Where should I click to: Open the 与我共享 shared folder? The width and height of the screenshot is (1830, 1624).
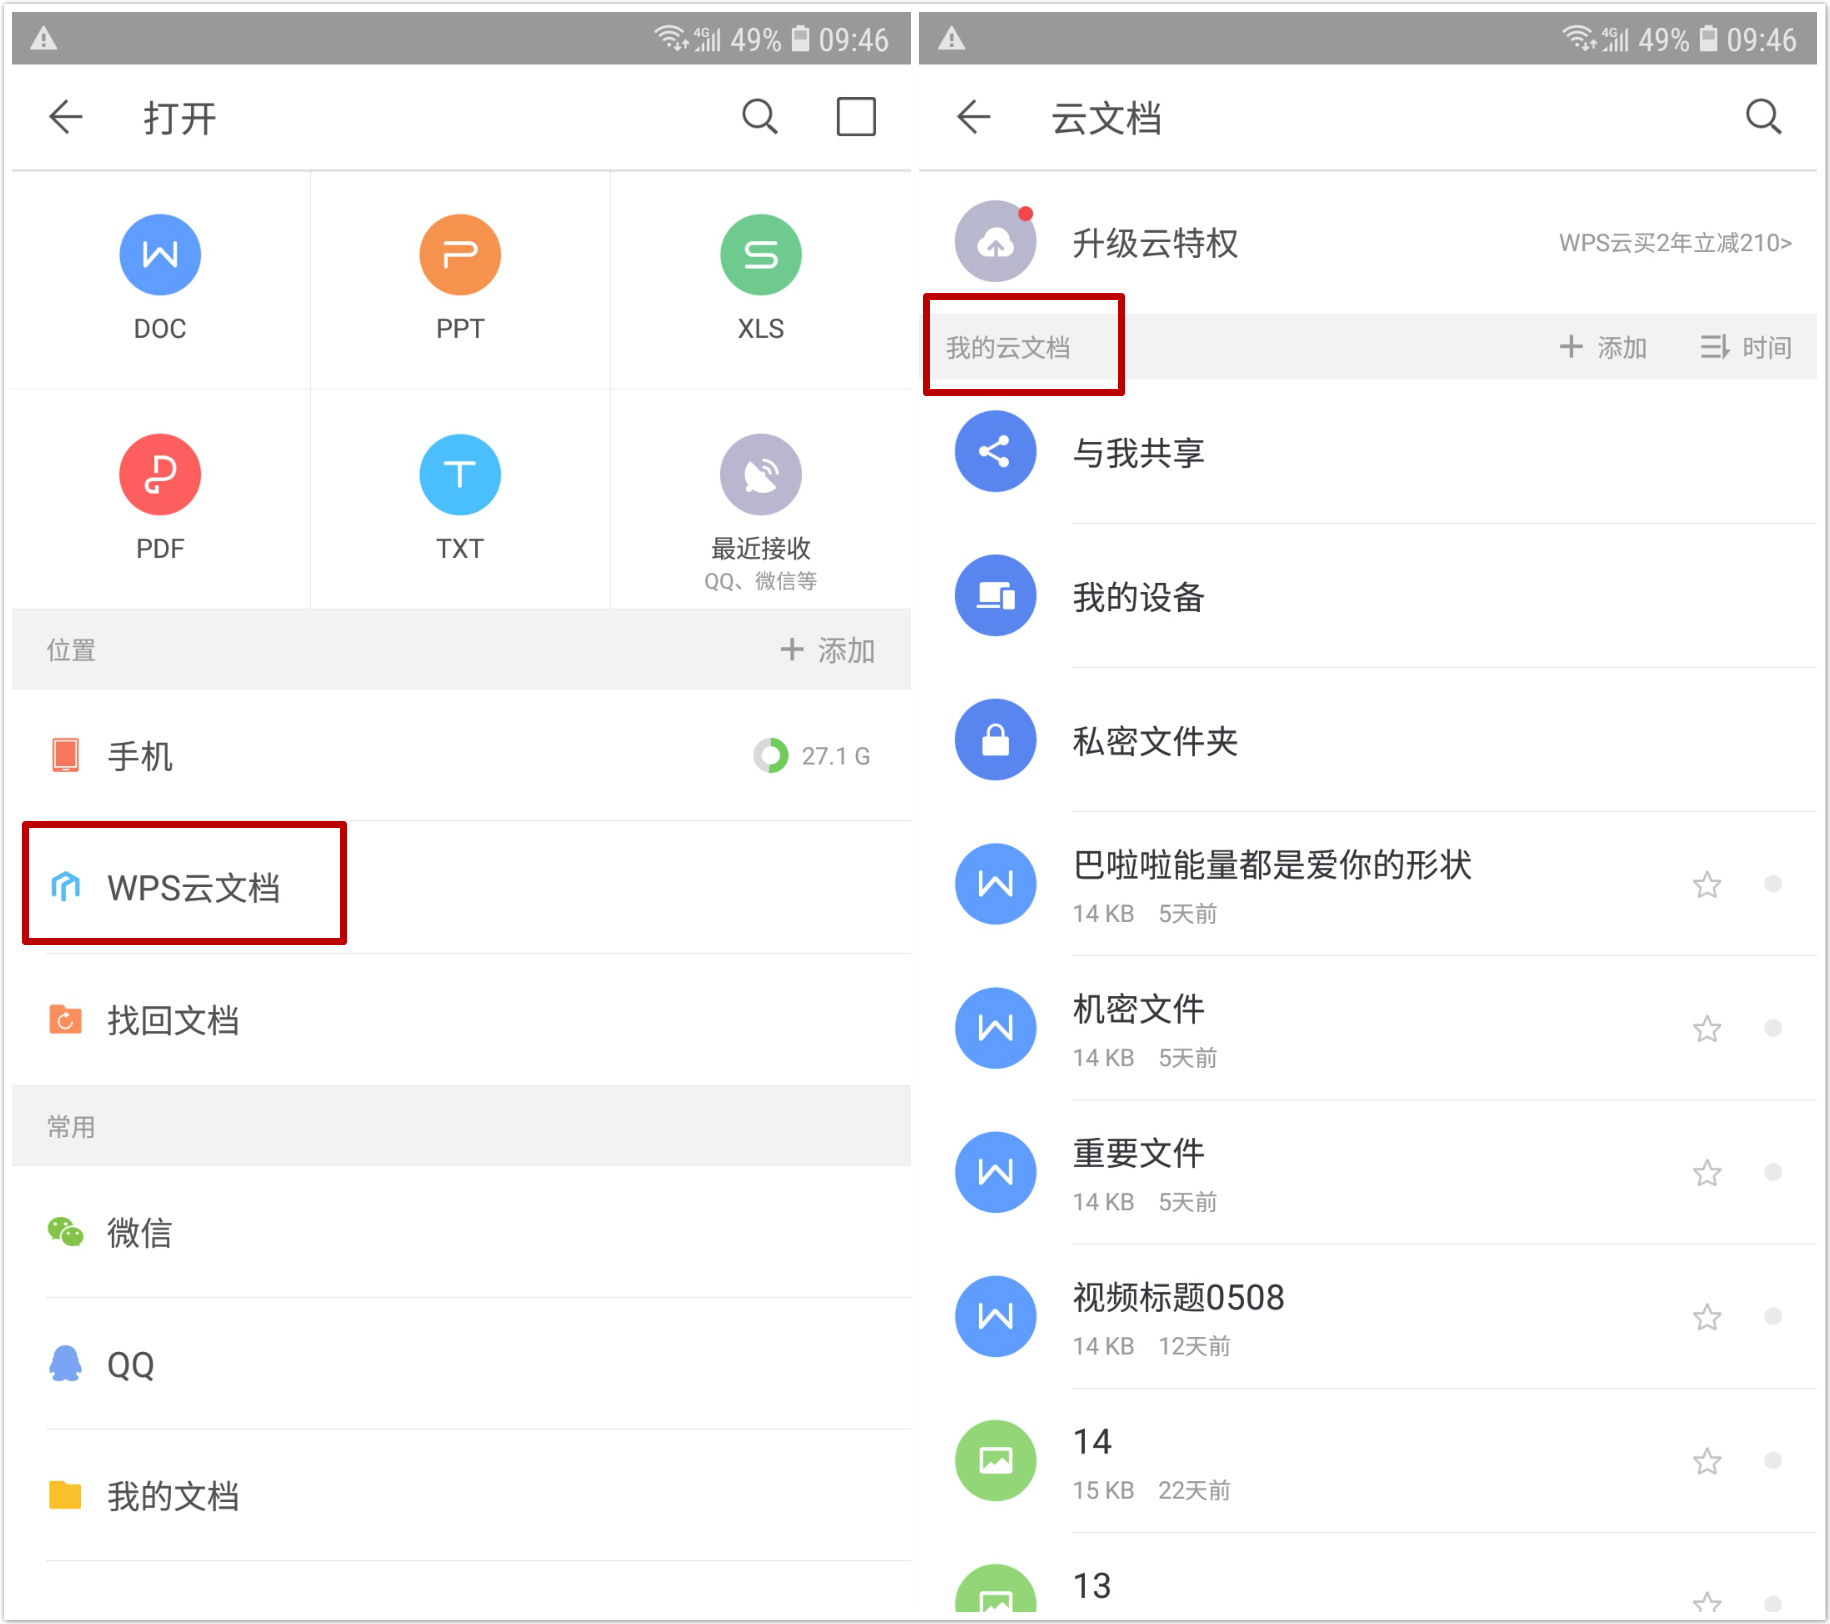(x=1138, y=453)
